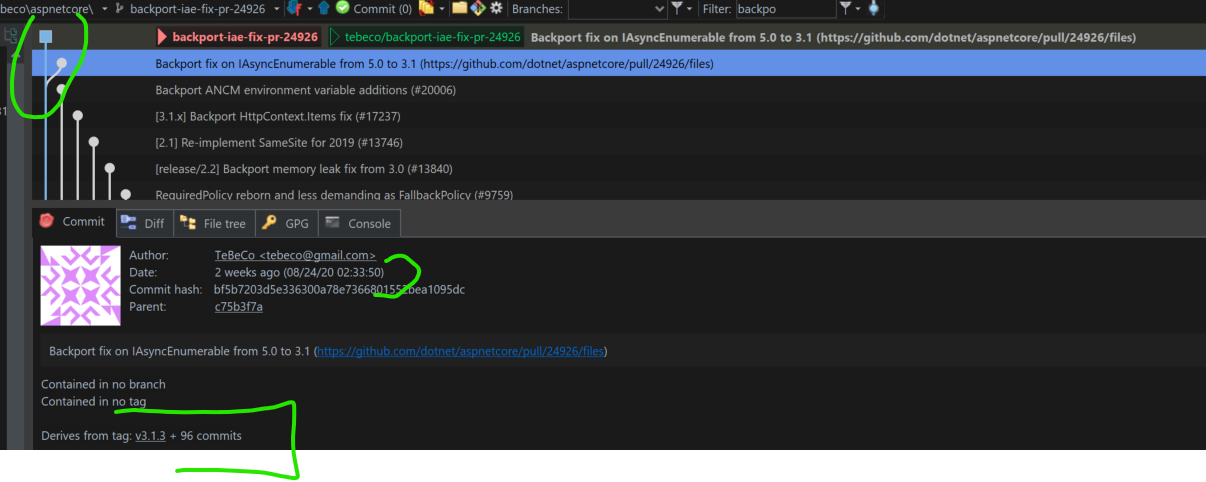Open the github.com pull/24926/files link in message
1206x482 pixels.
[461, 351]
